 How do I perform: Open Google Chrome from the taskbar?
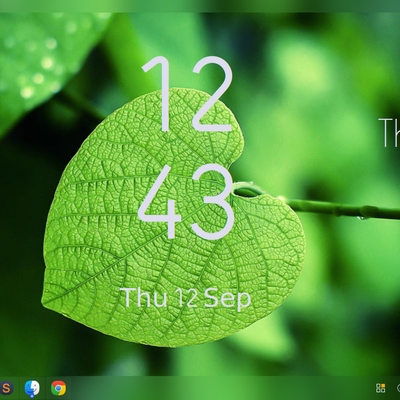click(x=58, y=388)
